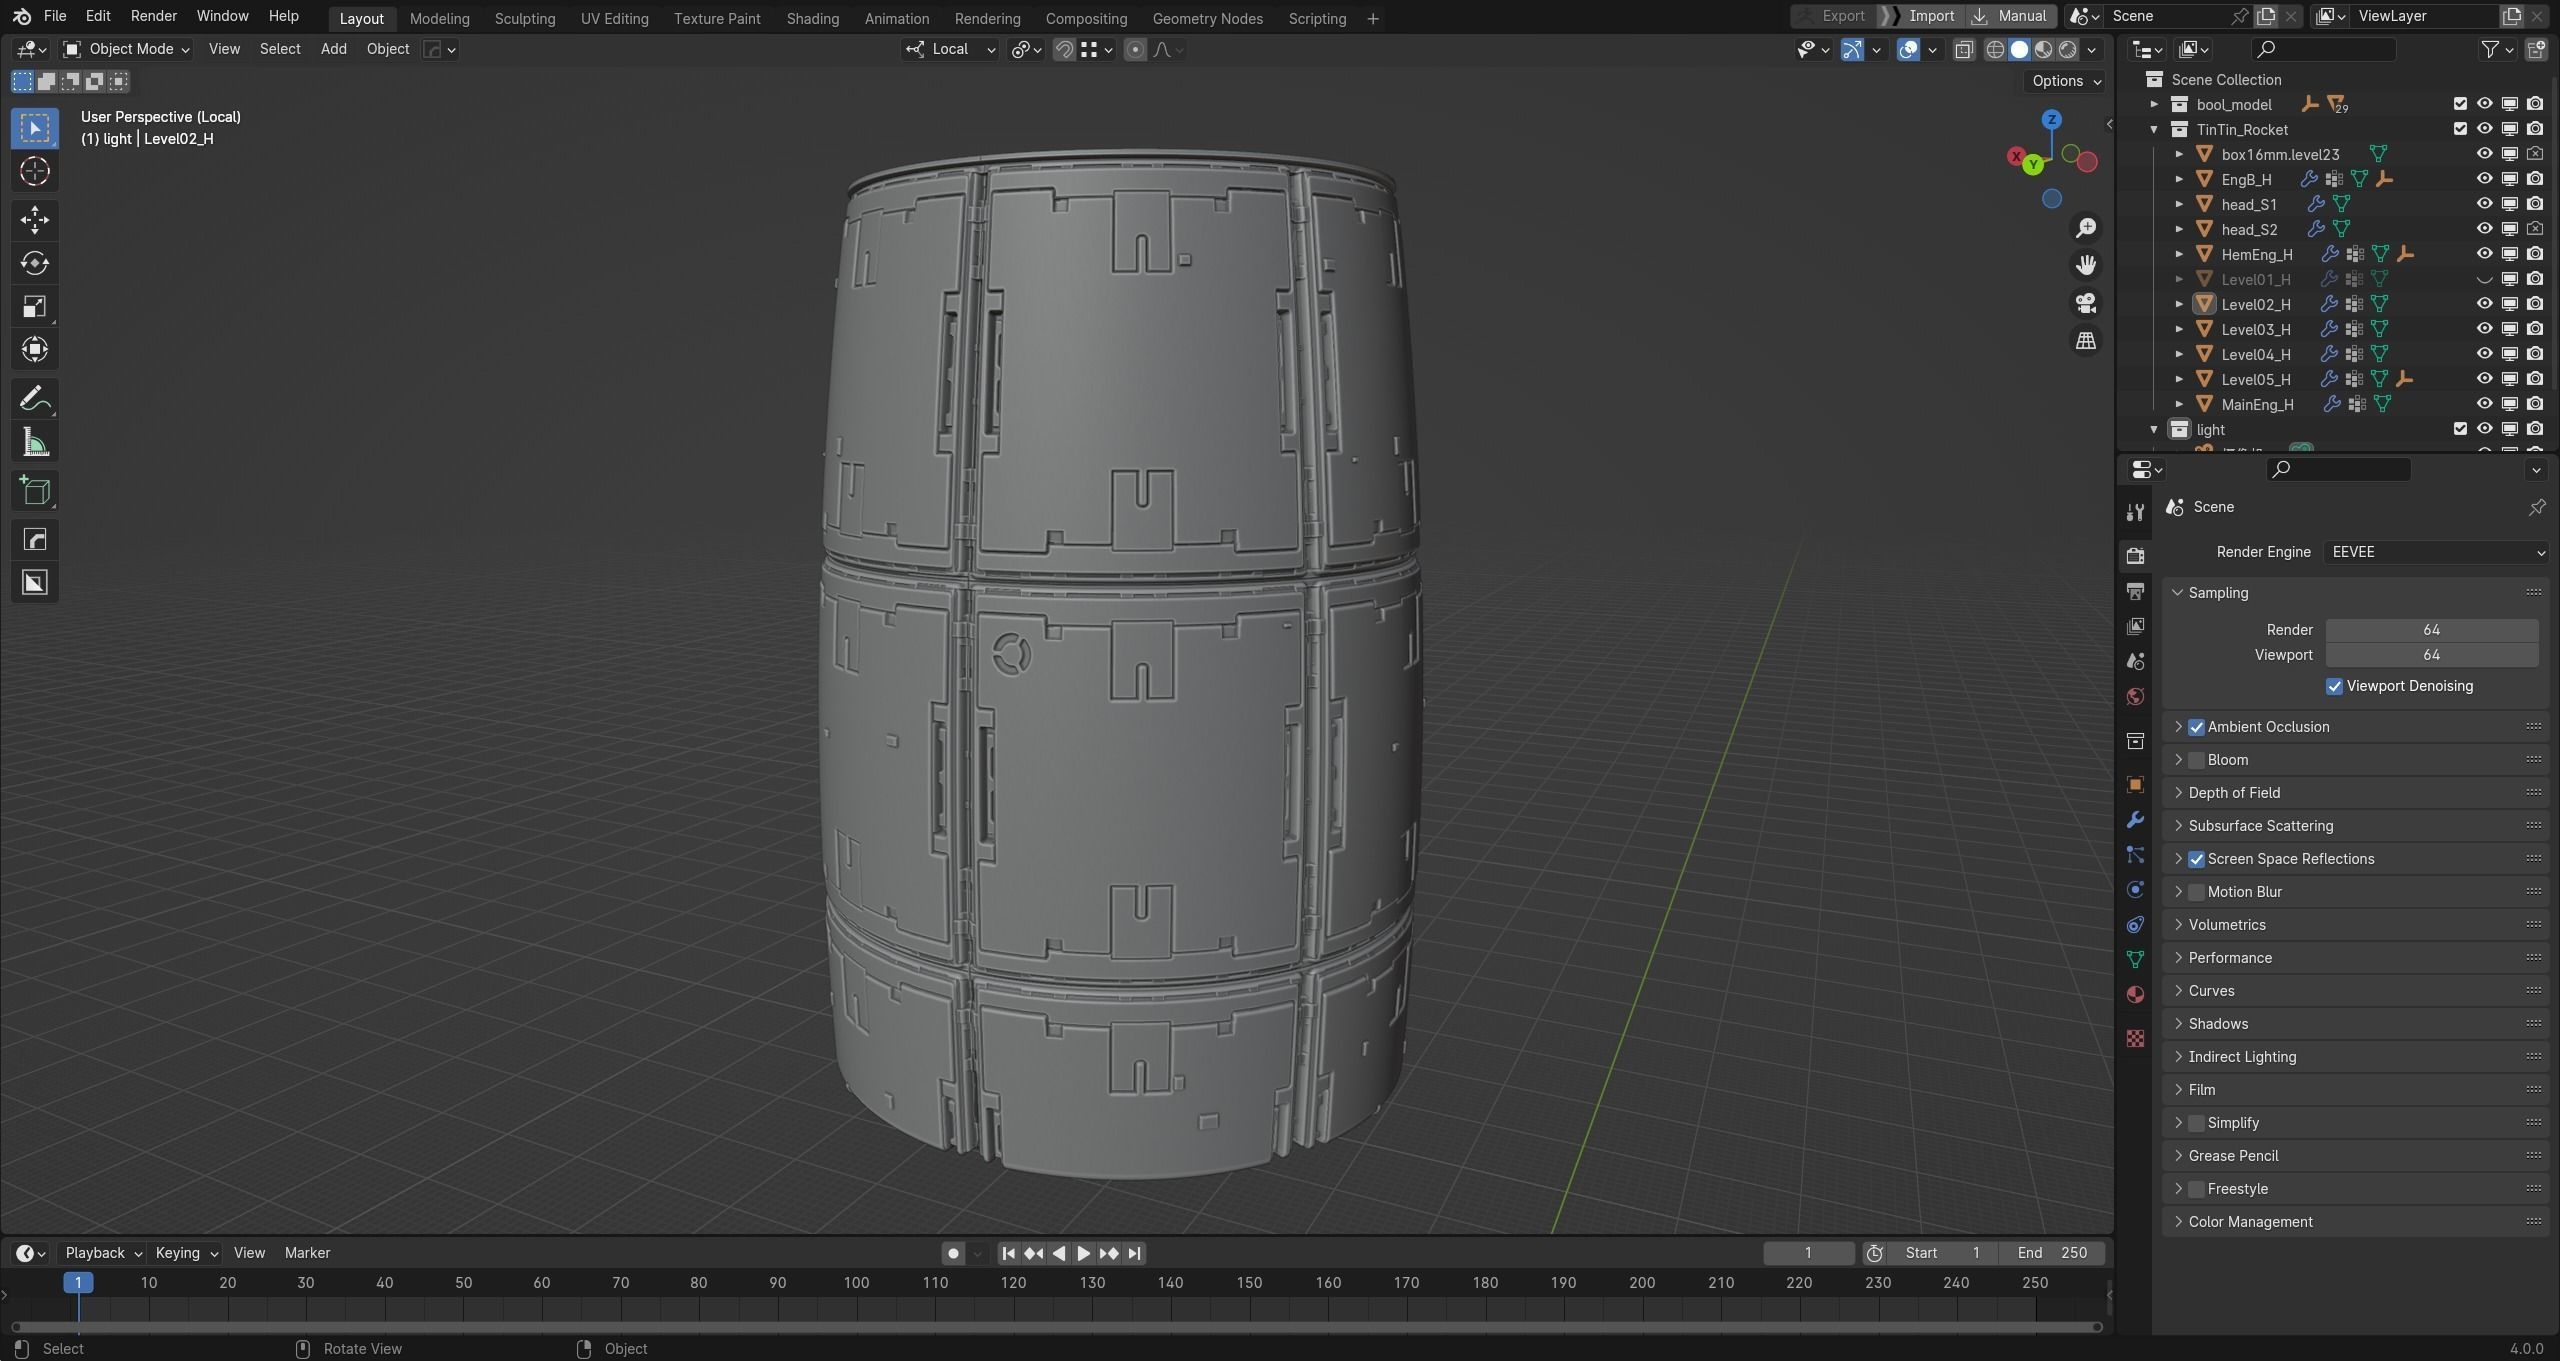Image resolution: width=2560 pixels, height=1361 pixels.
Task: Select the Move tool in toolbar
Action: [35, 220]
